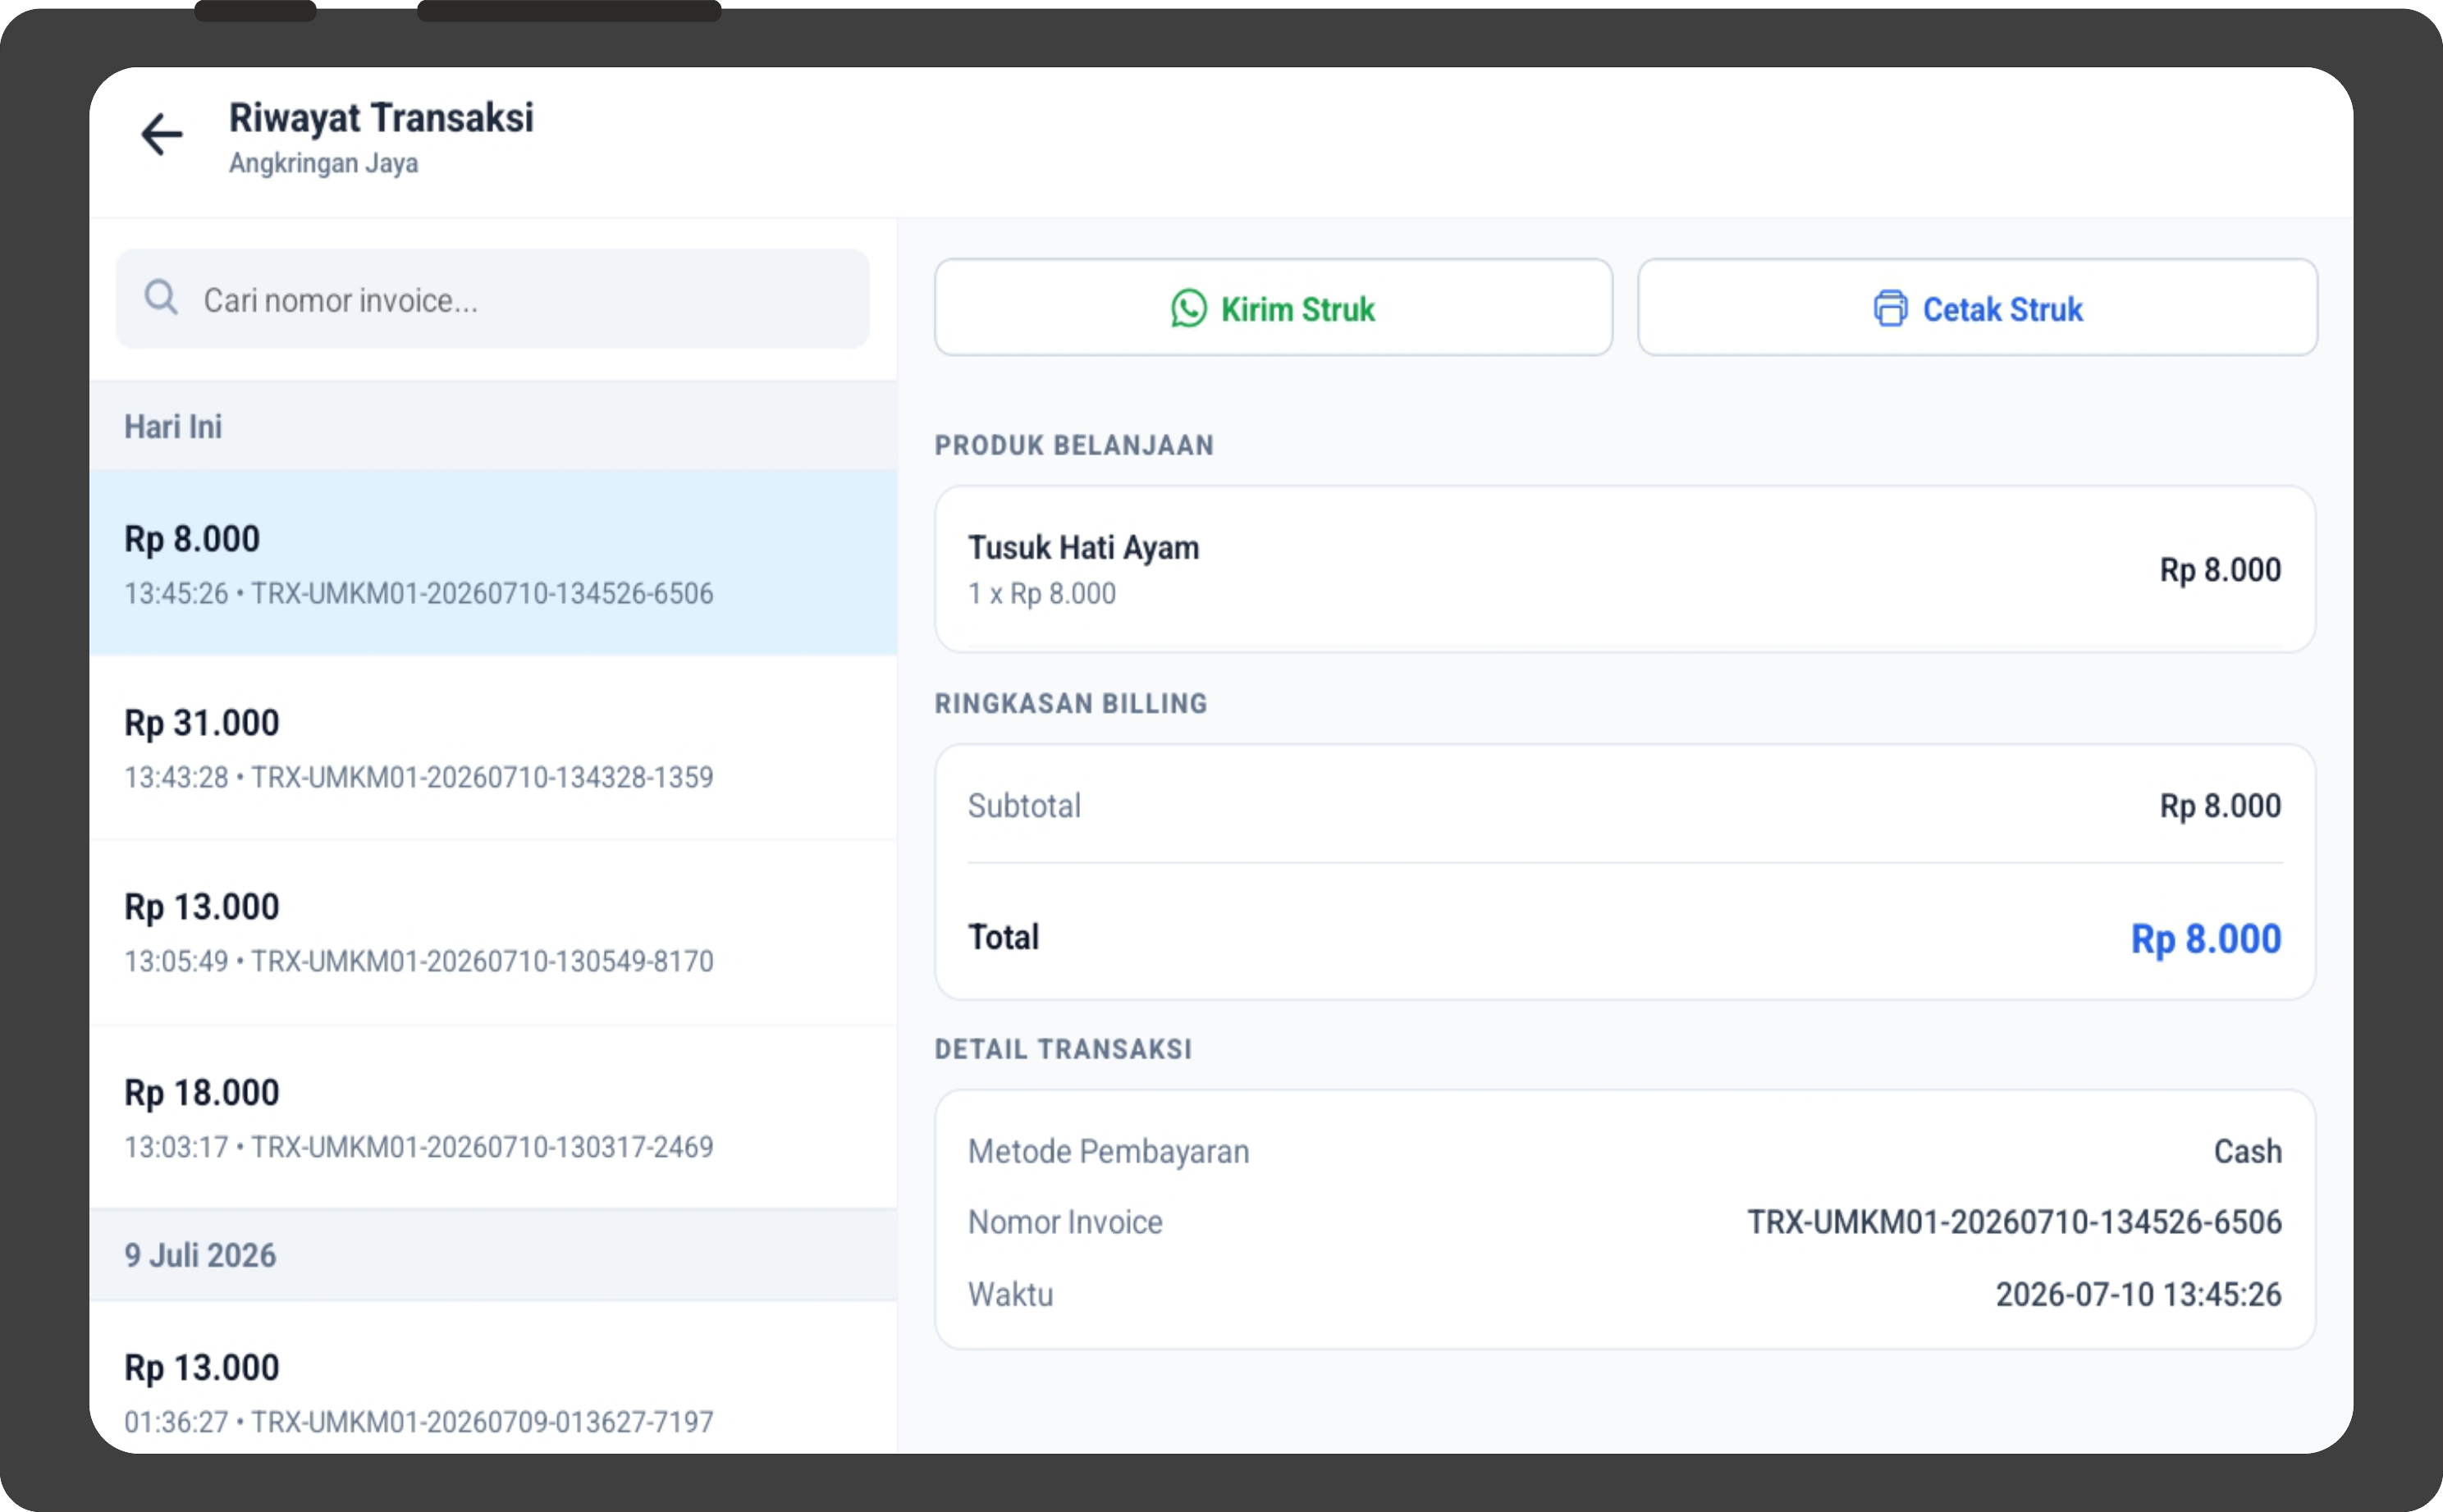This screenshot has width=2443, height=1512.
Task: Go back using the arrow icon
Action: (162, 135)
